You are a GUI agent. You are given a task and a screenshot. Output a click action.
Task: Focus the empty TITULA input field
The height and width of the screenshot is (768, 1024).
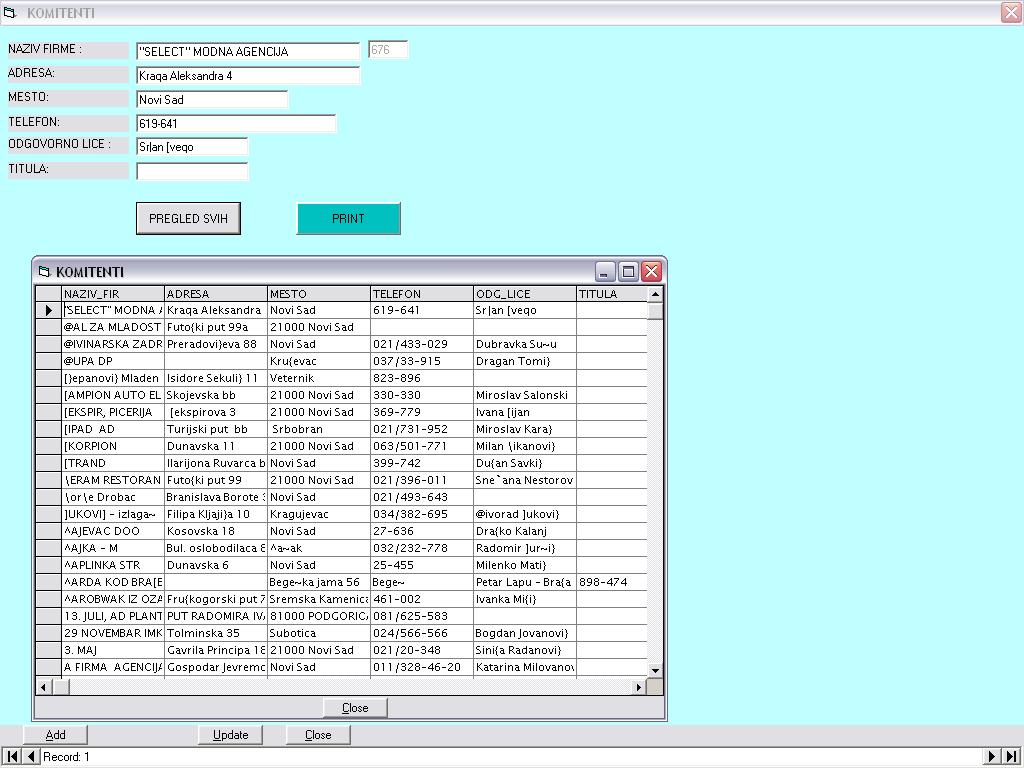point(193,171)
